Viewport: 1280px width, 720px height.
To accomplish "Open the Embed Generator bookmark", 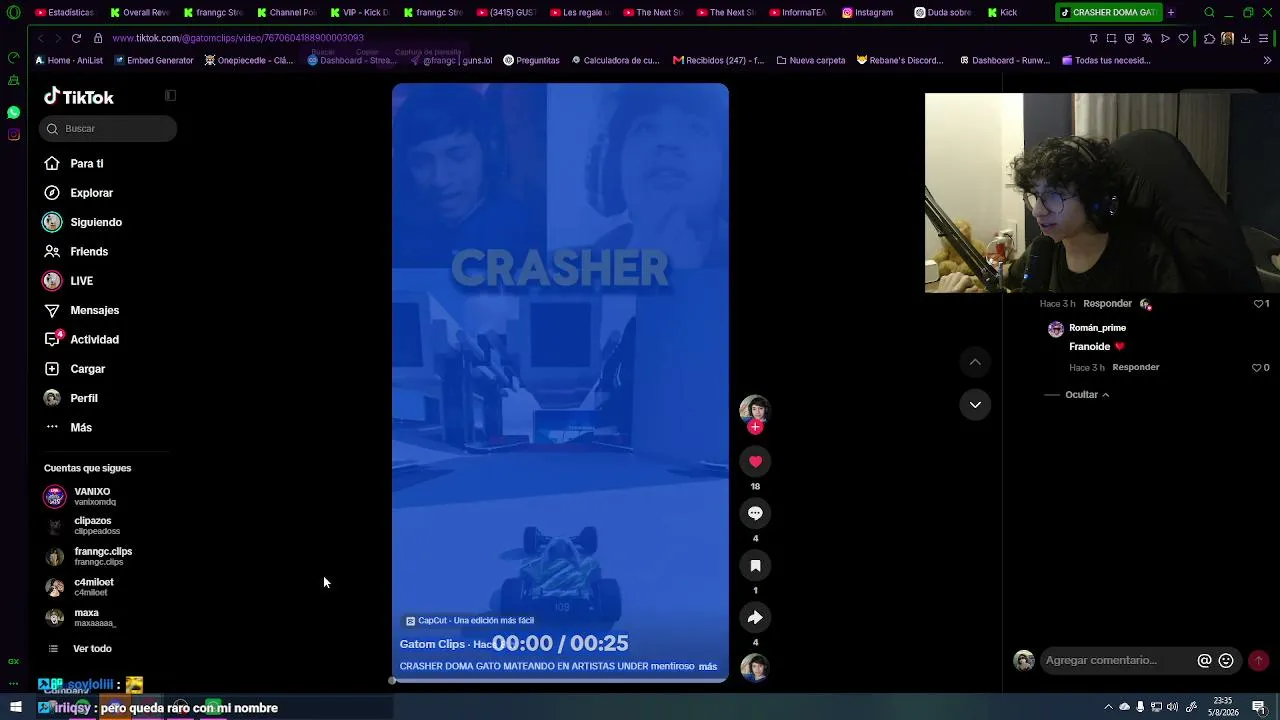I will tap(154, 60).
